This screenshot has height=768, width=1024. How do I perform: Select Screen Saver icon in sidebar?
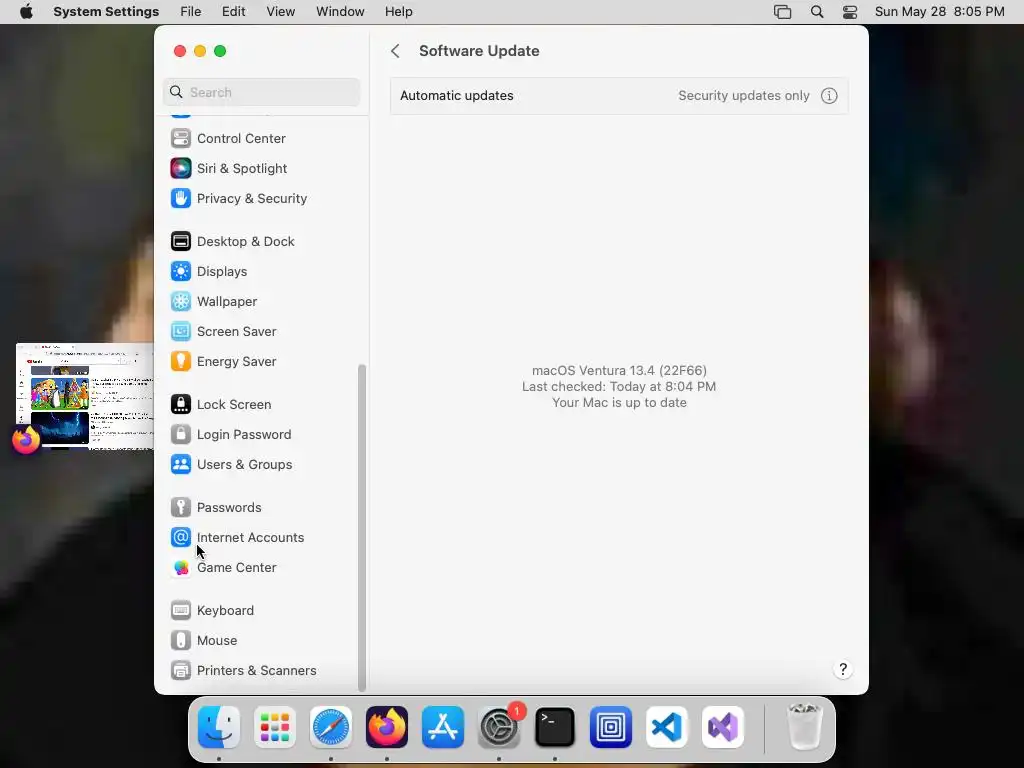click(x=181, y=332)
